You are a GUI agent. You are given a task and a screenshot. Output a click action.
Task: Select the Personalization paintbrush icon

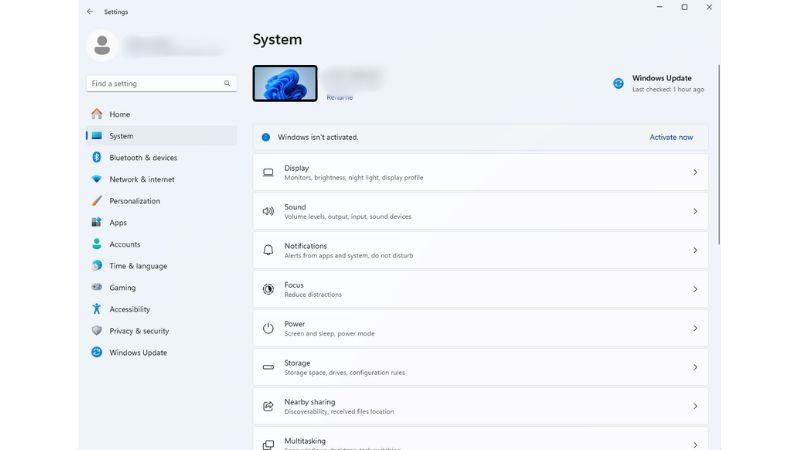pyautogui.click(x=97, y=201)
